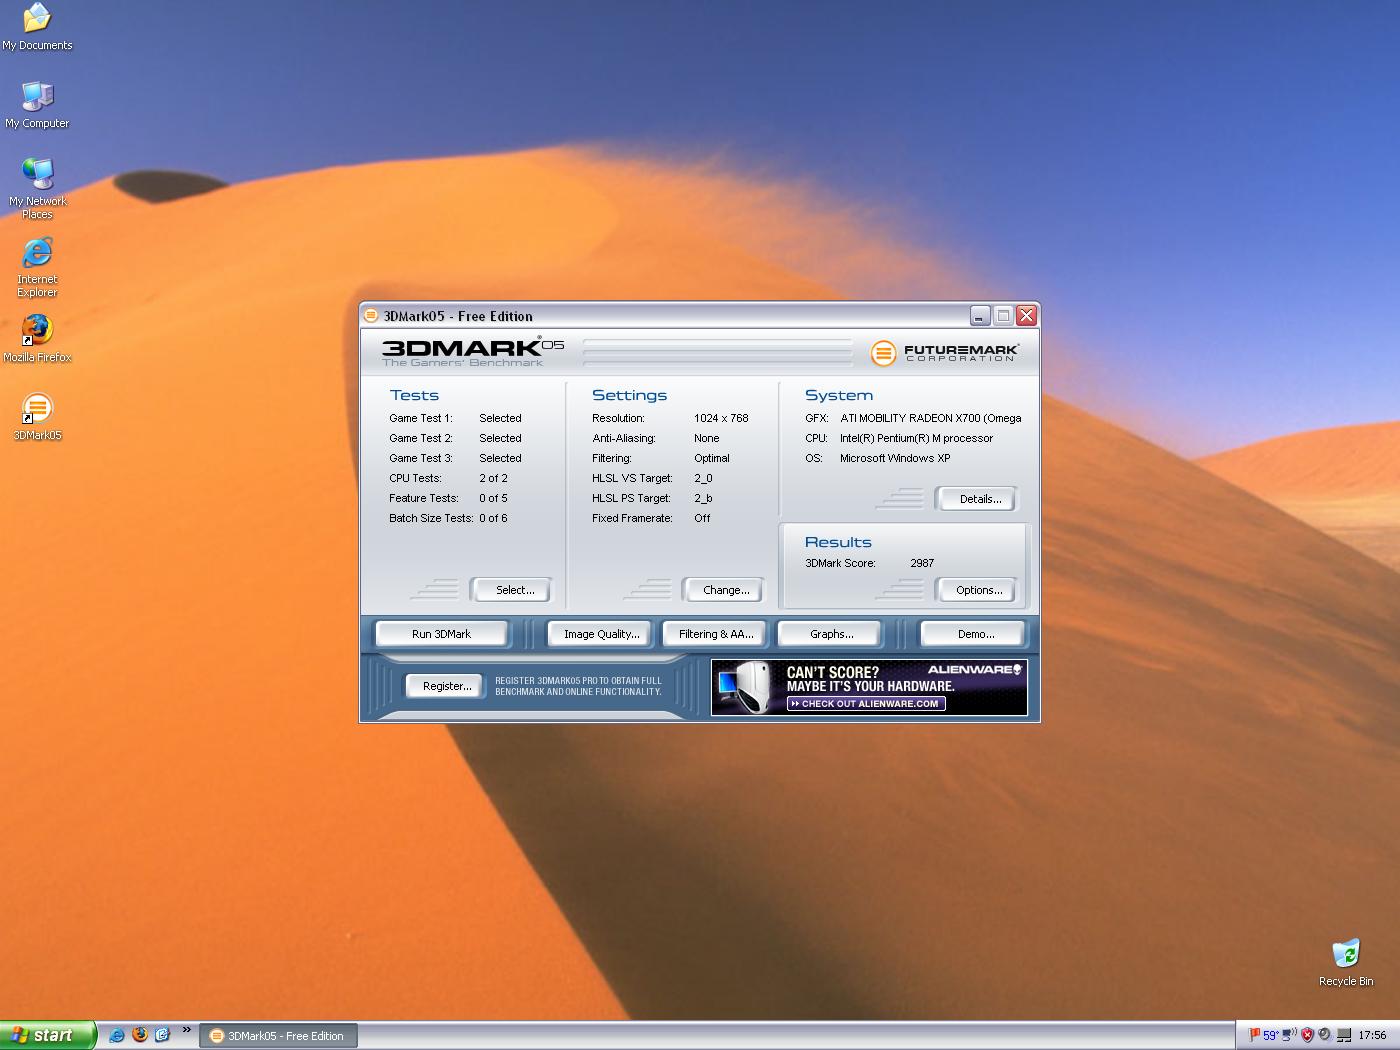1400x1050 pixels.
Task: Click Run 3DMark button
Action: click(x=441, y=634)
